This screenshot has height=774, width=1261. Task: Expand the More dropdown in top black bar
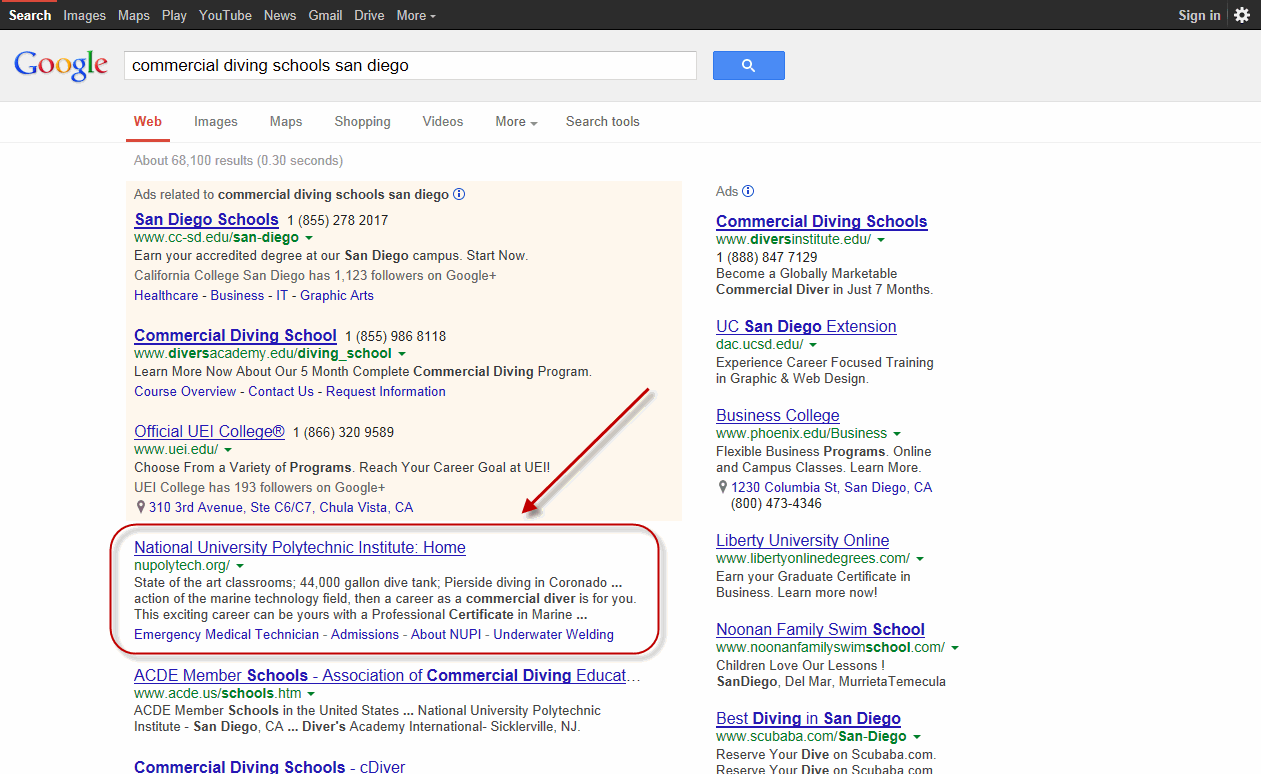click(x=416, y=15)
